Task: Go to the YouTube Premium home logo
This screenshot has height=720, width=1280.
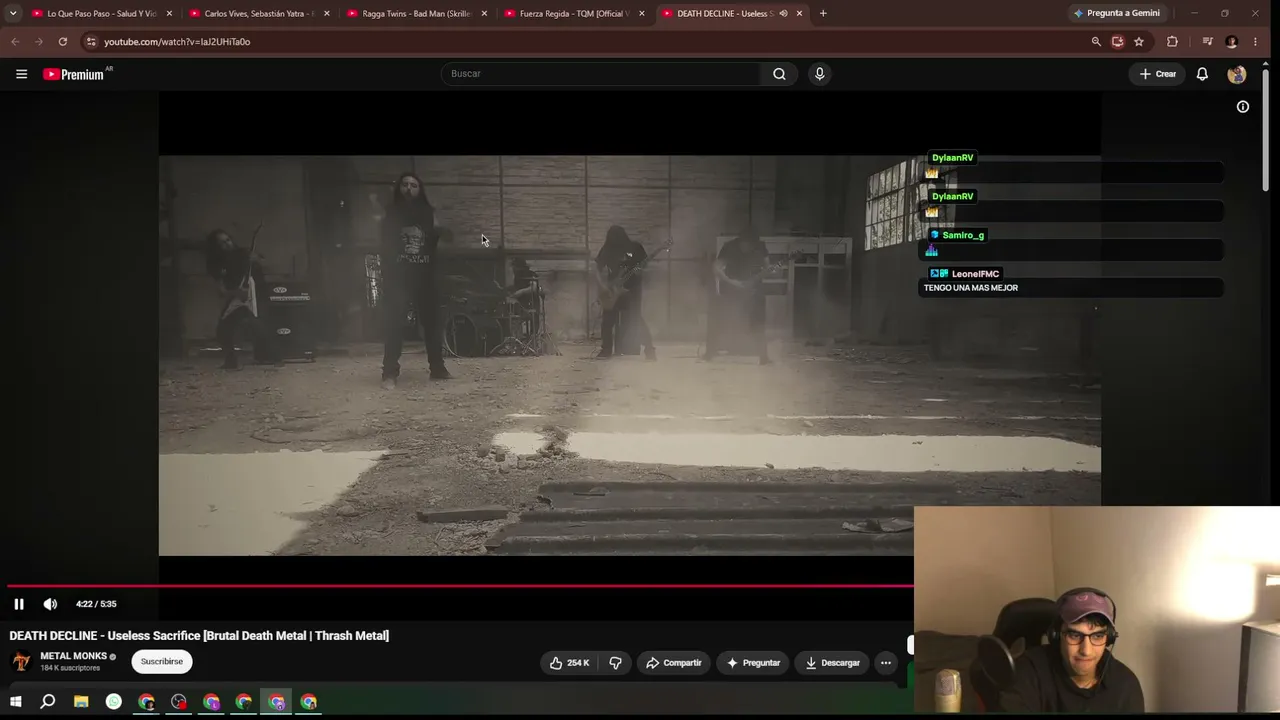Action: pos(74,74)
